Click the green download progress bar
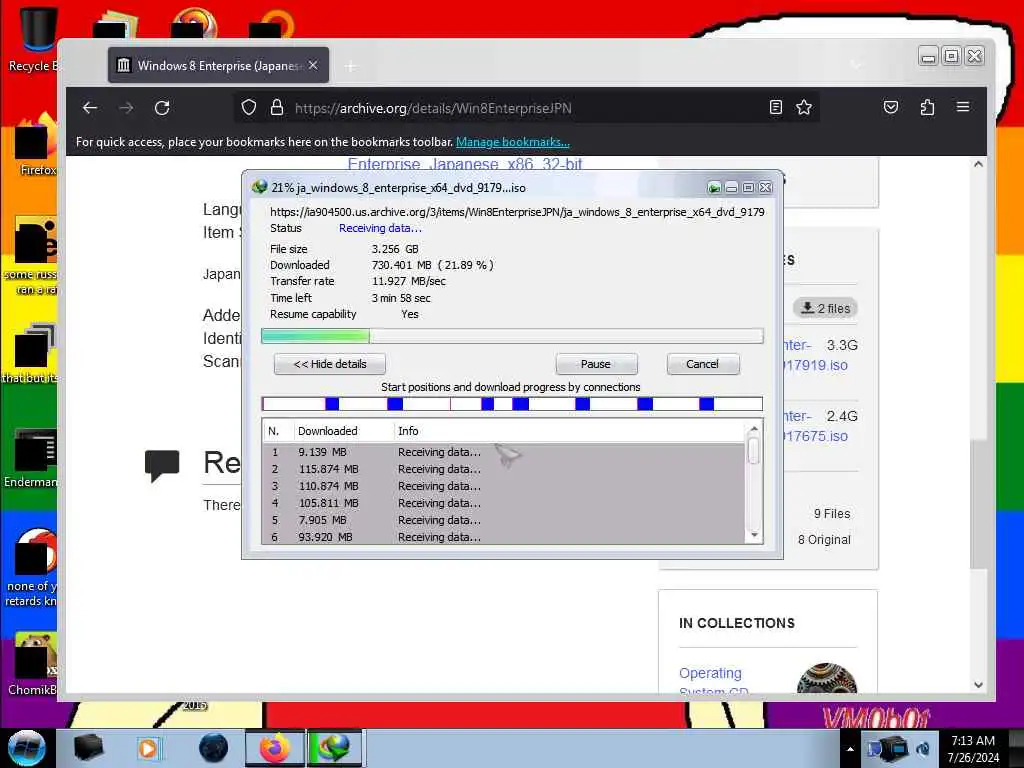Image resolution: width=1024 pixels, height=768 pixels. click(x=512, y=336)
